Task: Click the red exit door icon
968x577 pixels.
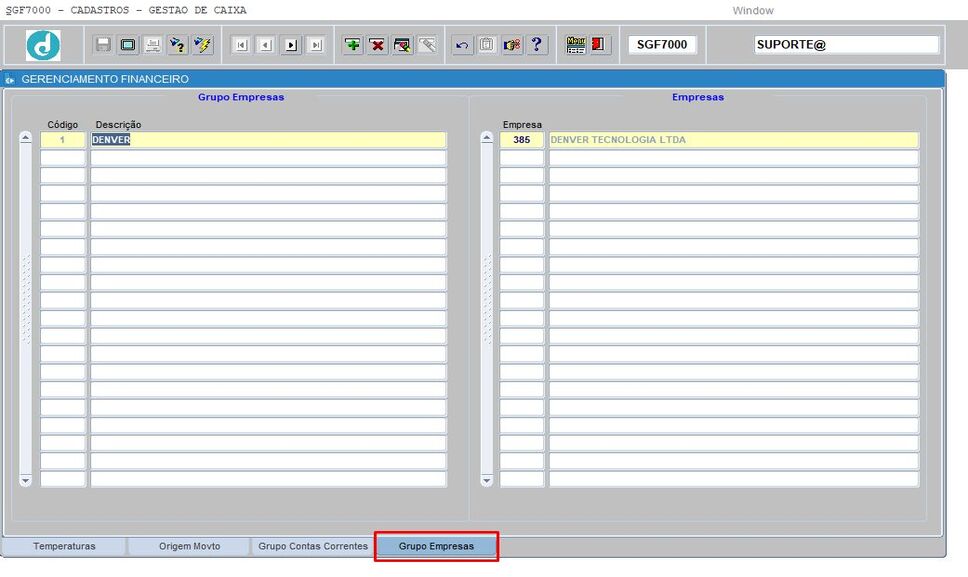Action: click(x=598, y=44)
